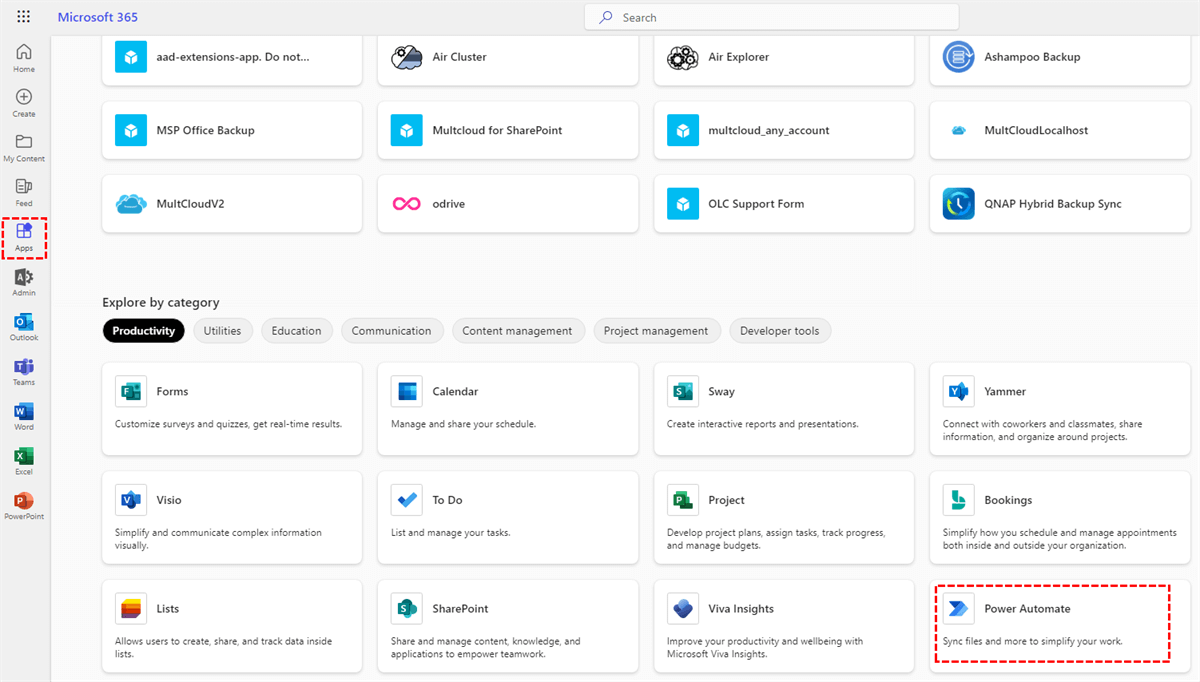Click the odrive infinity icon

[x=407, y=204]
